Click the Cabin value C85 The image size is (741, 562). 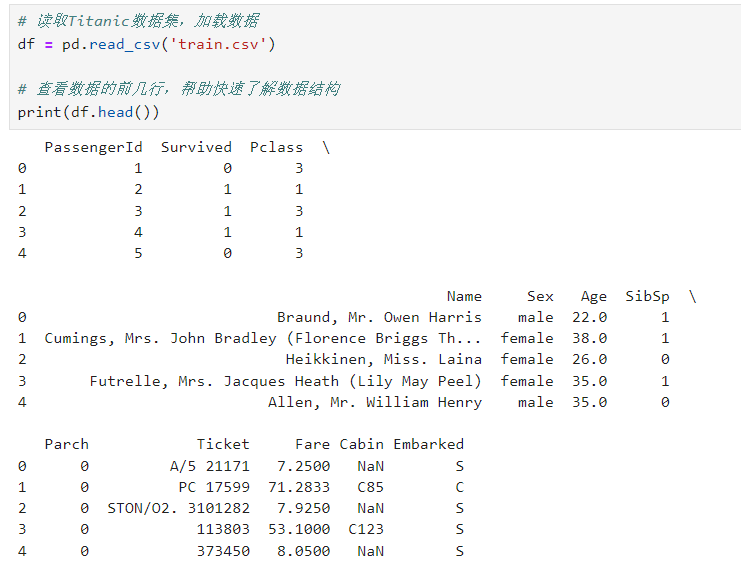(x=370, y=487)
